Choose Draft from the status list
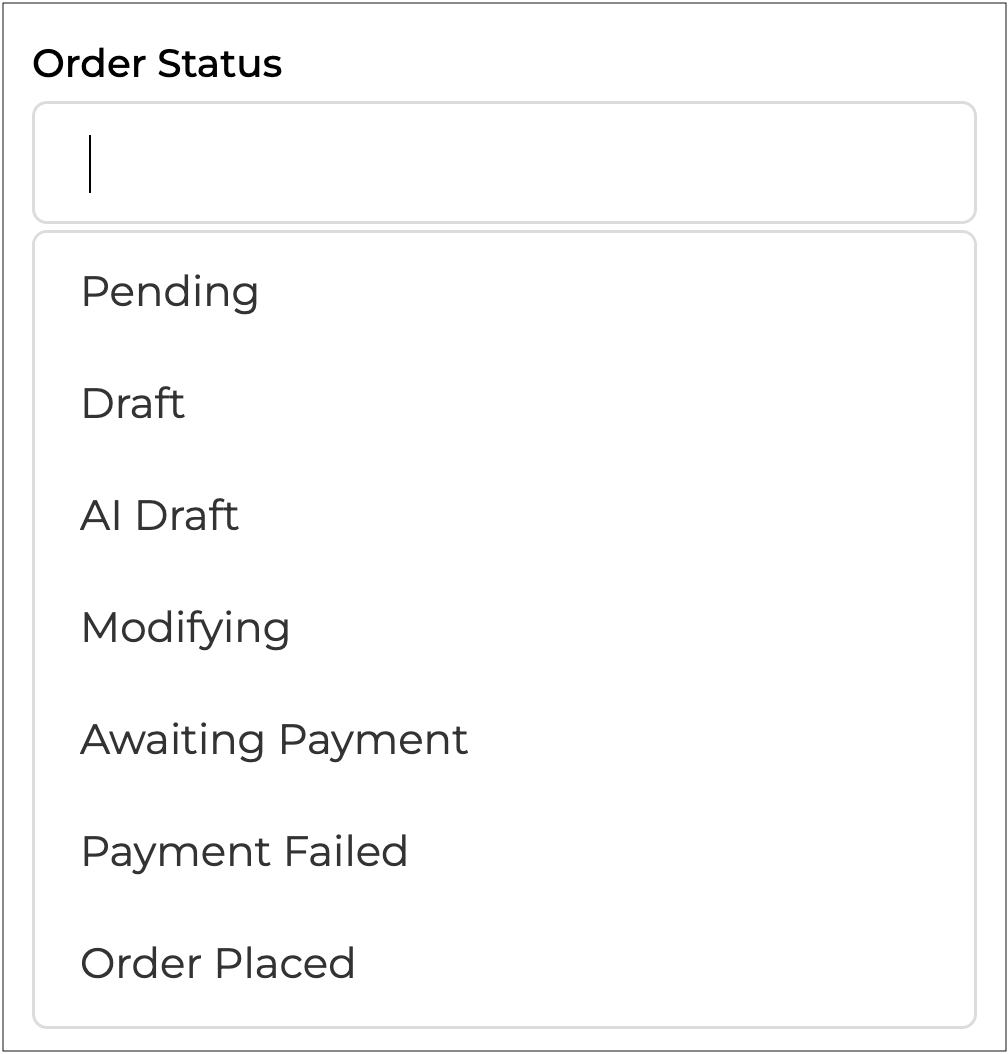1008x1054 pixels. (x=133, y=404)
